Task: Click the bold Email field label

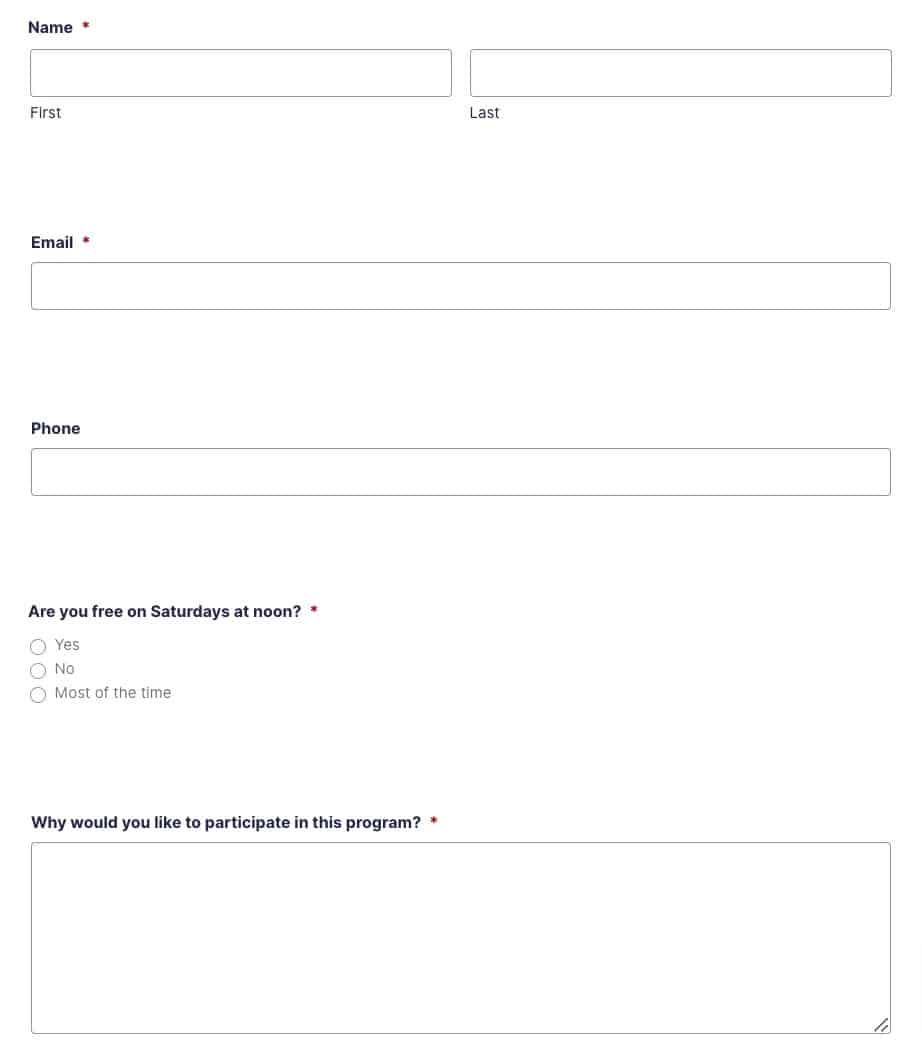Action: 52,242
